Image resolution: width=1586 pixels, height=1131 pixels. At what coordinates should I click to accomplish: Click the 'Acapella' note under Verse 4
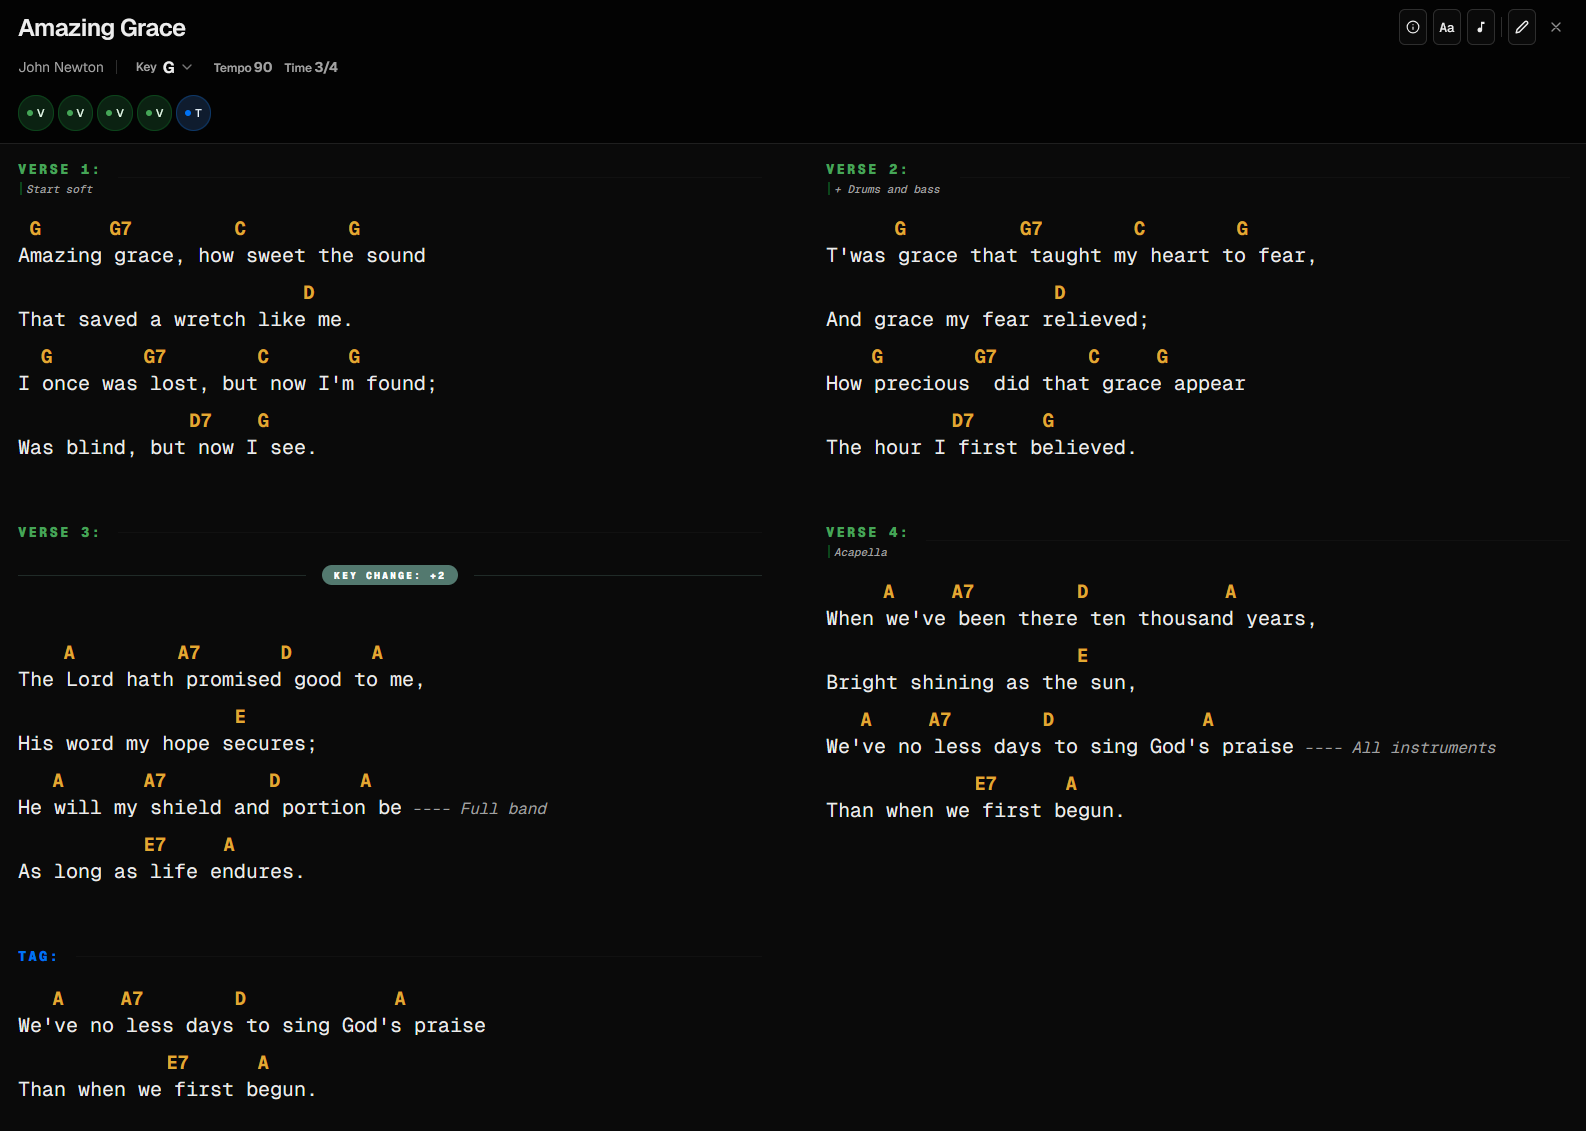861,552
